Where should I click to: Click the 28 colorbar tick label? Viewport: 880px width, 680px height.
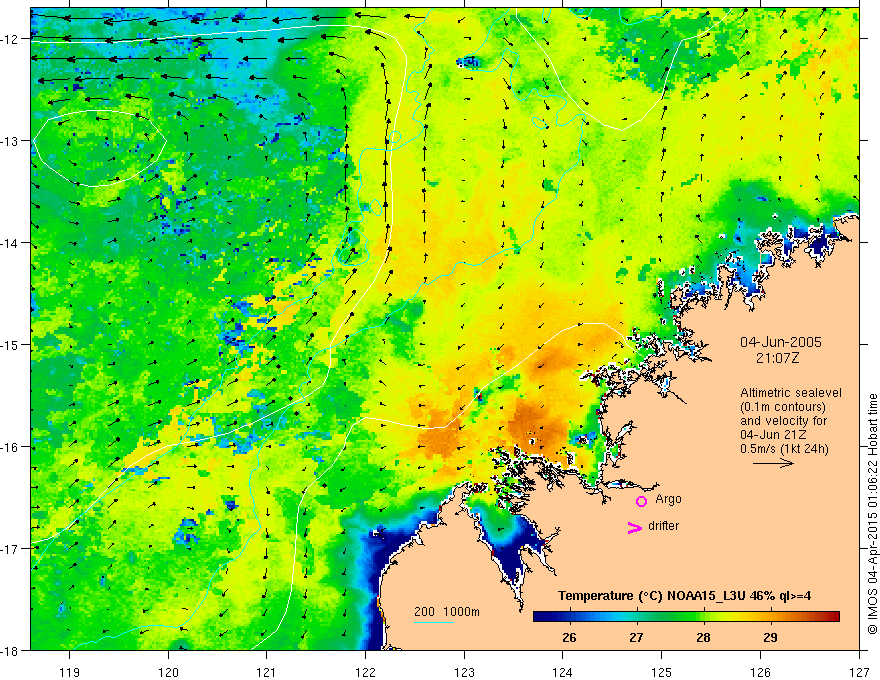[x=703, y=637]
